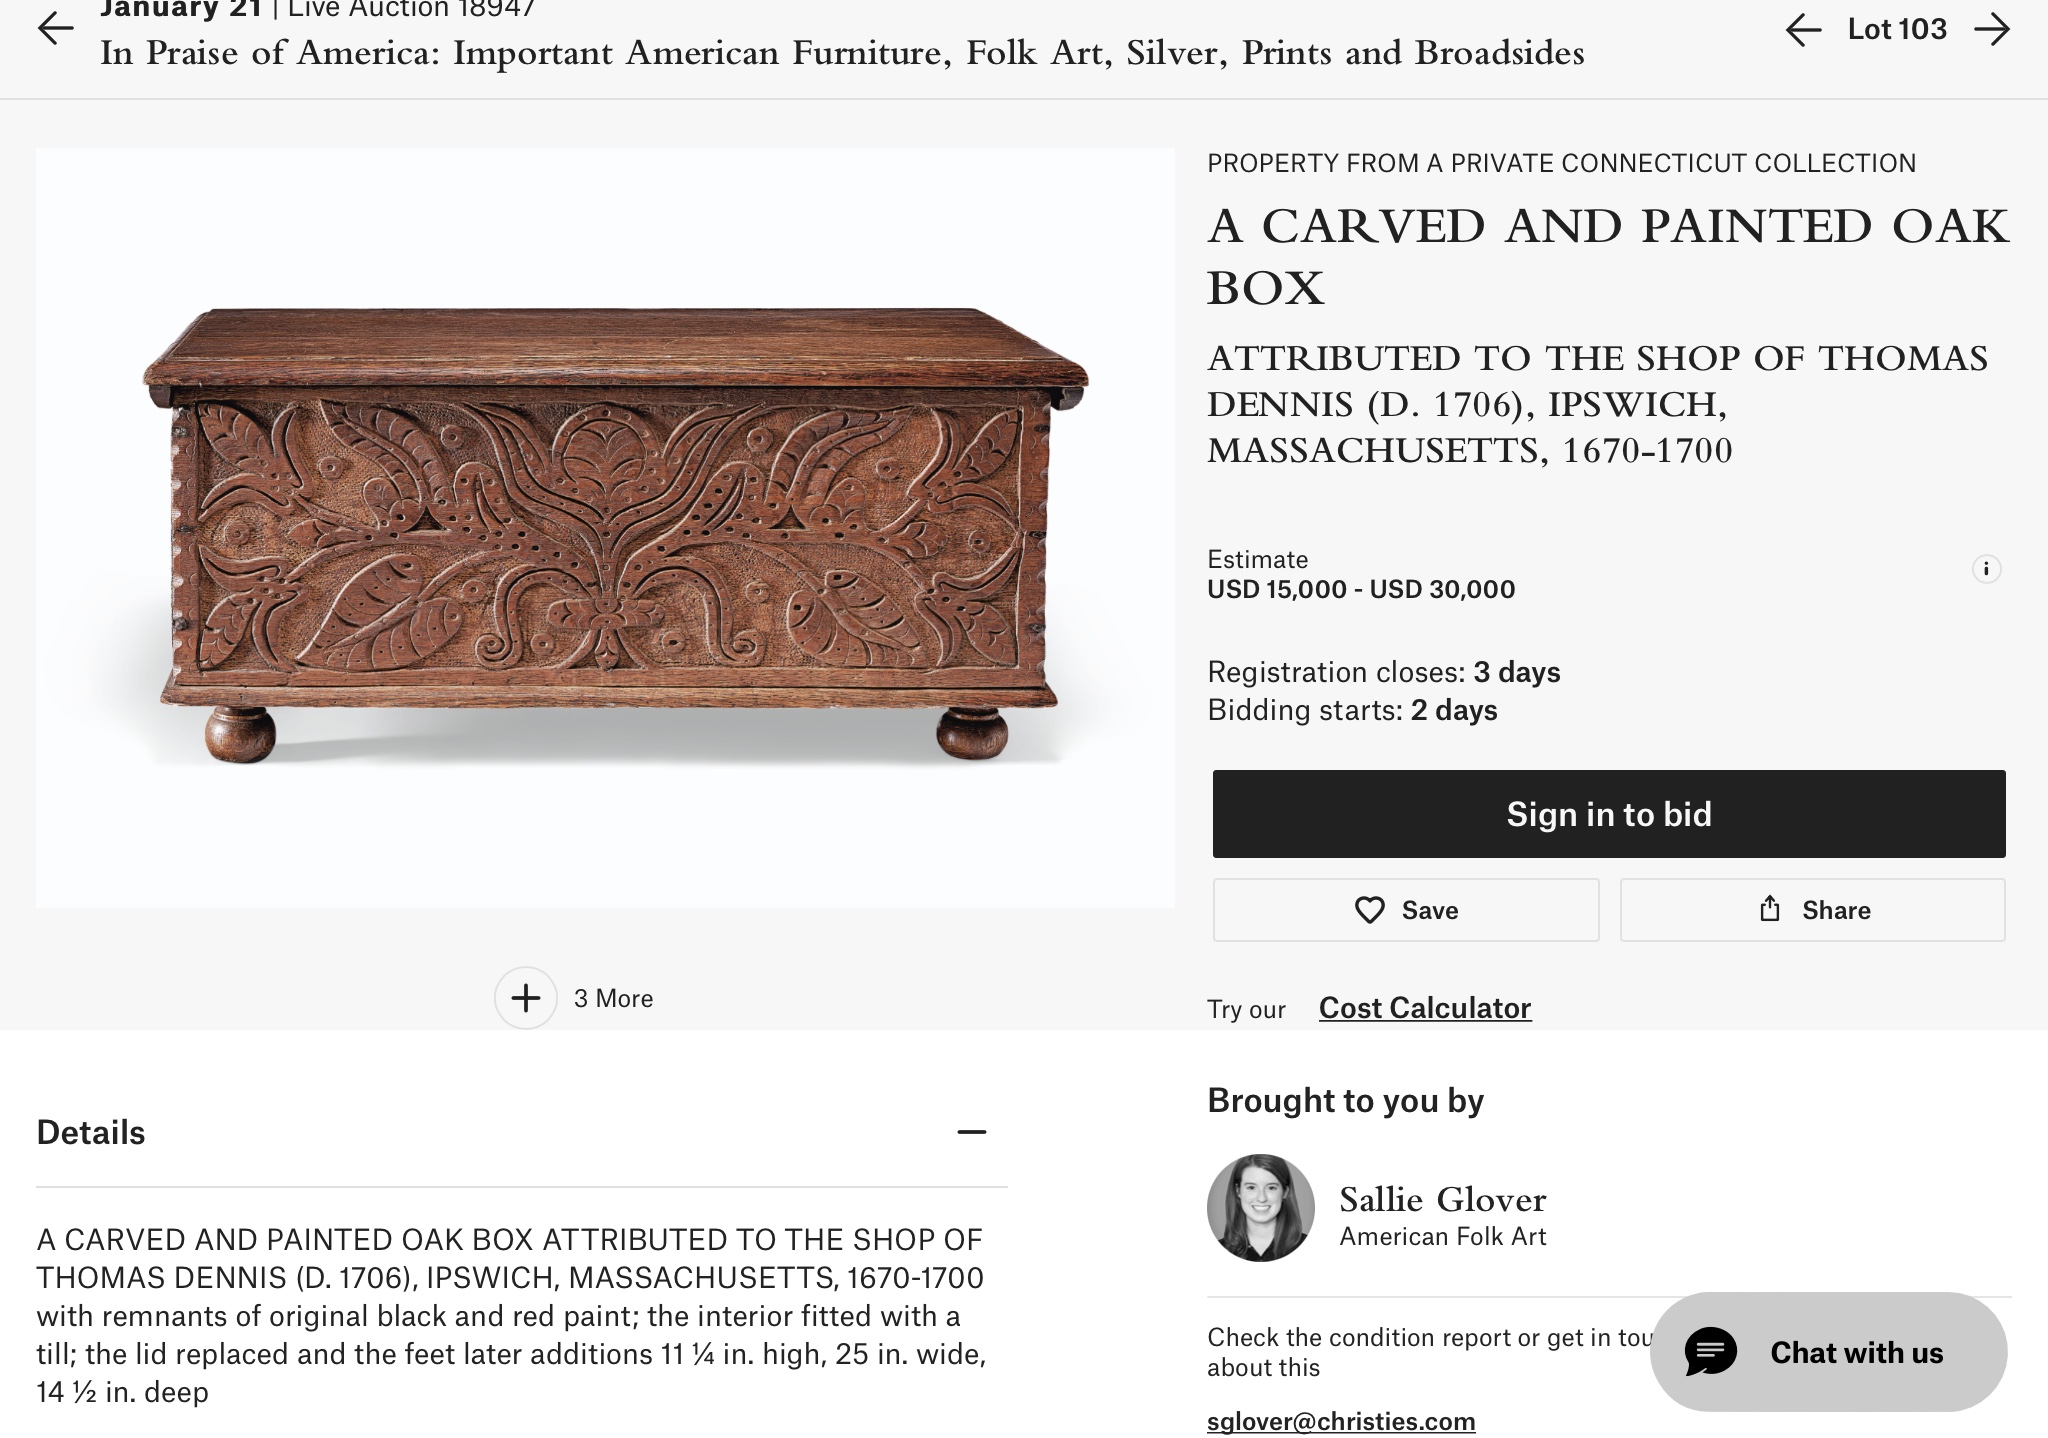
Task: Click Sallie Glover's profile photo
Action: point(1260,1207)
